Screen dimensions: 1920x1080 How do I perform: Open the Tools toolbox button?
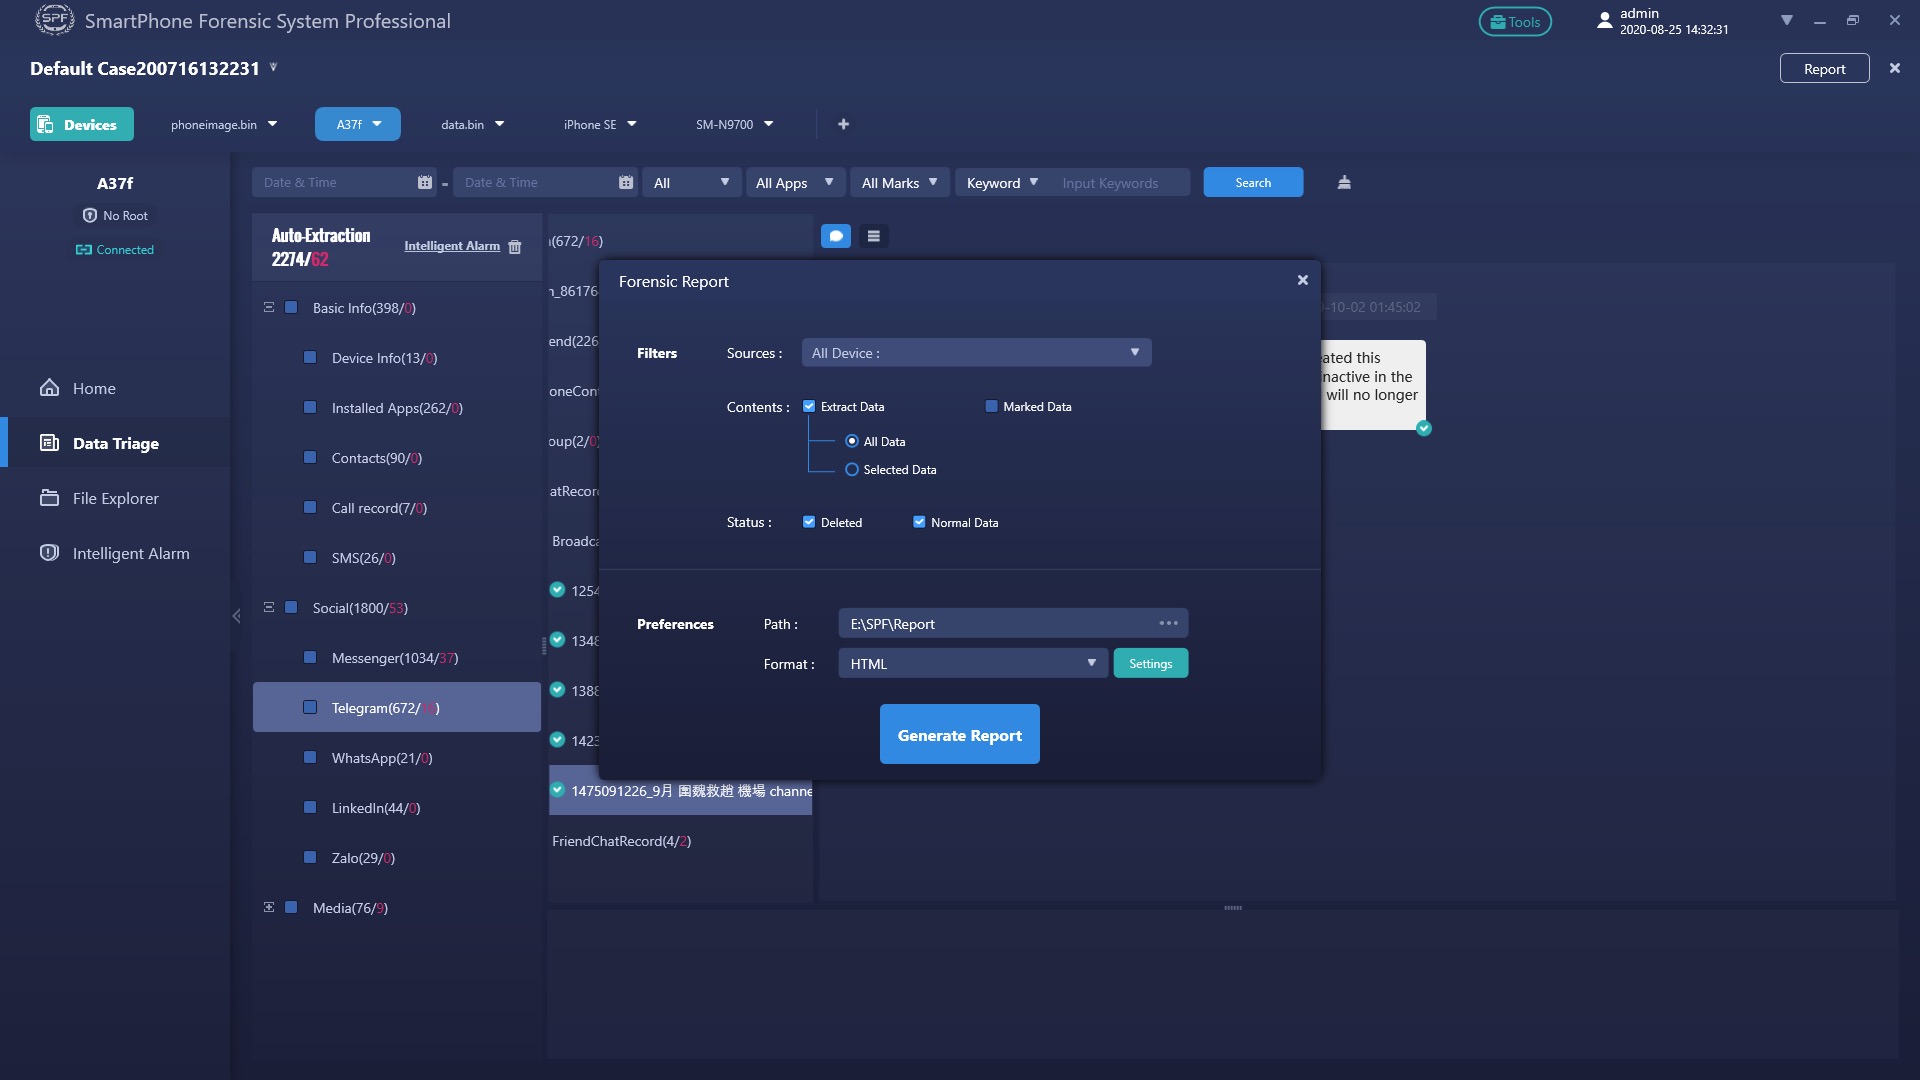pos(1514,22)
